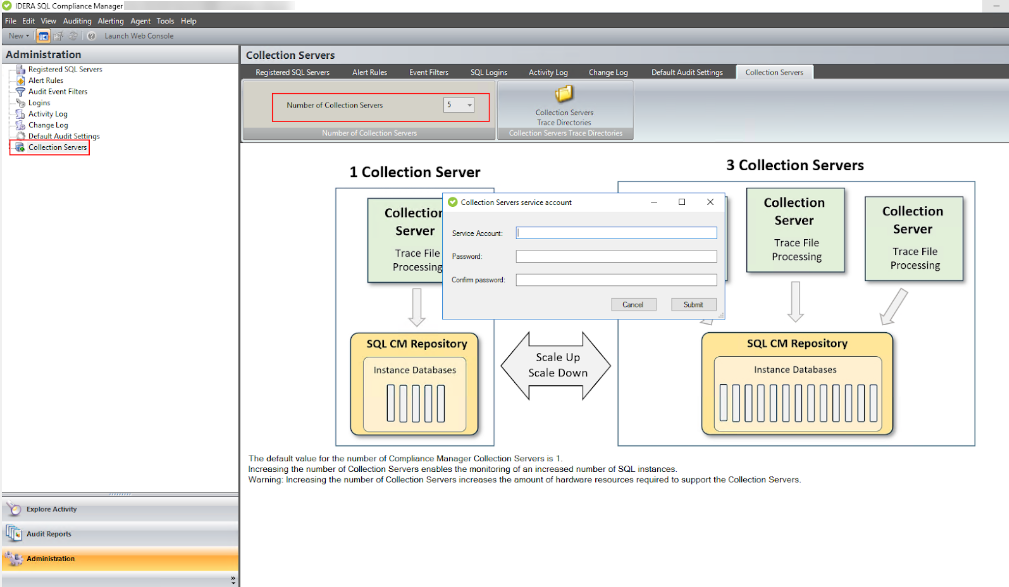
Task: Click the Scale Up Scale Down arrow
Action: coord(557,366)
